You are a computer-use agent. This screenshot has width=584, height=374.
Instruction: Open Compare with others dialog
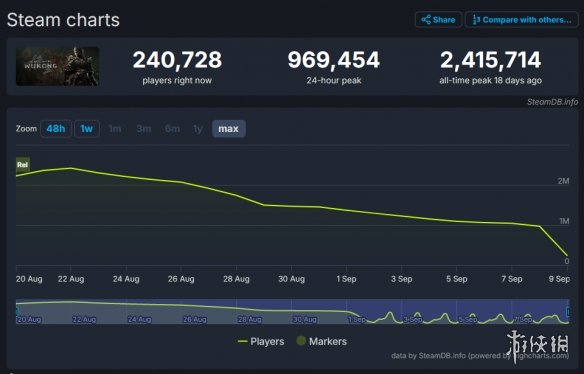pos(522,20)
